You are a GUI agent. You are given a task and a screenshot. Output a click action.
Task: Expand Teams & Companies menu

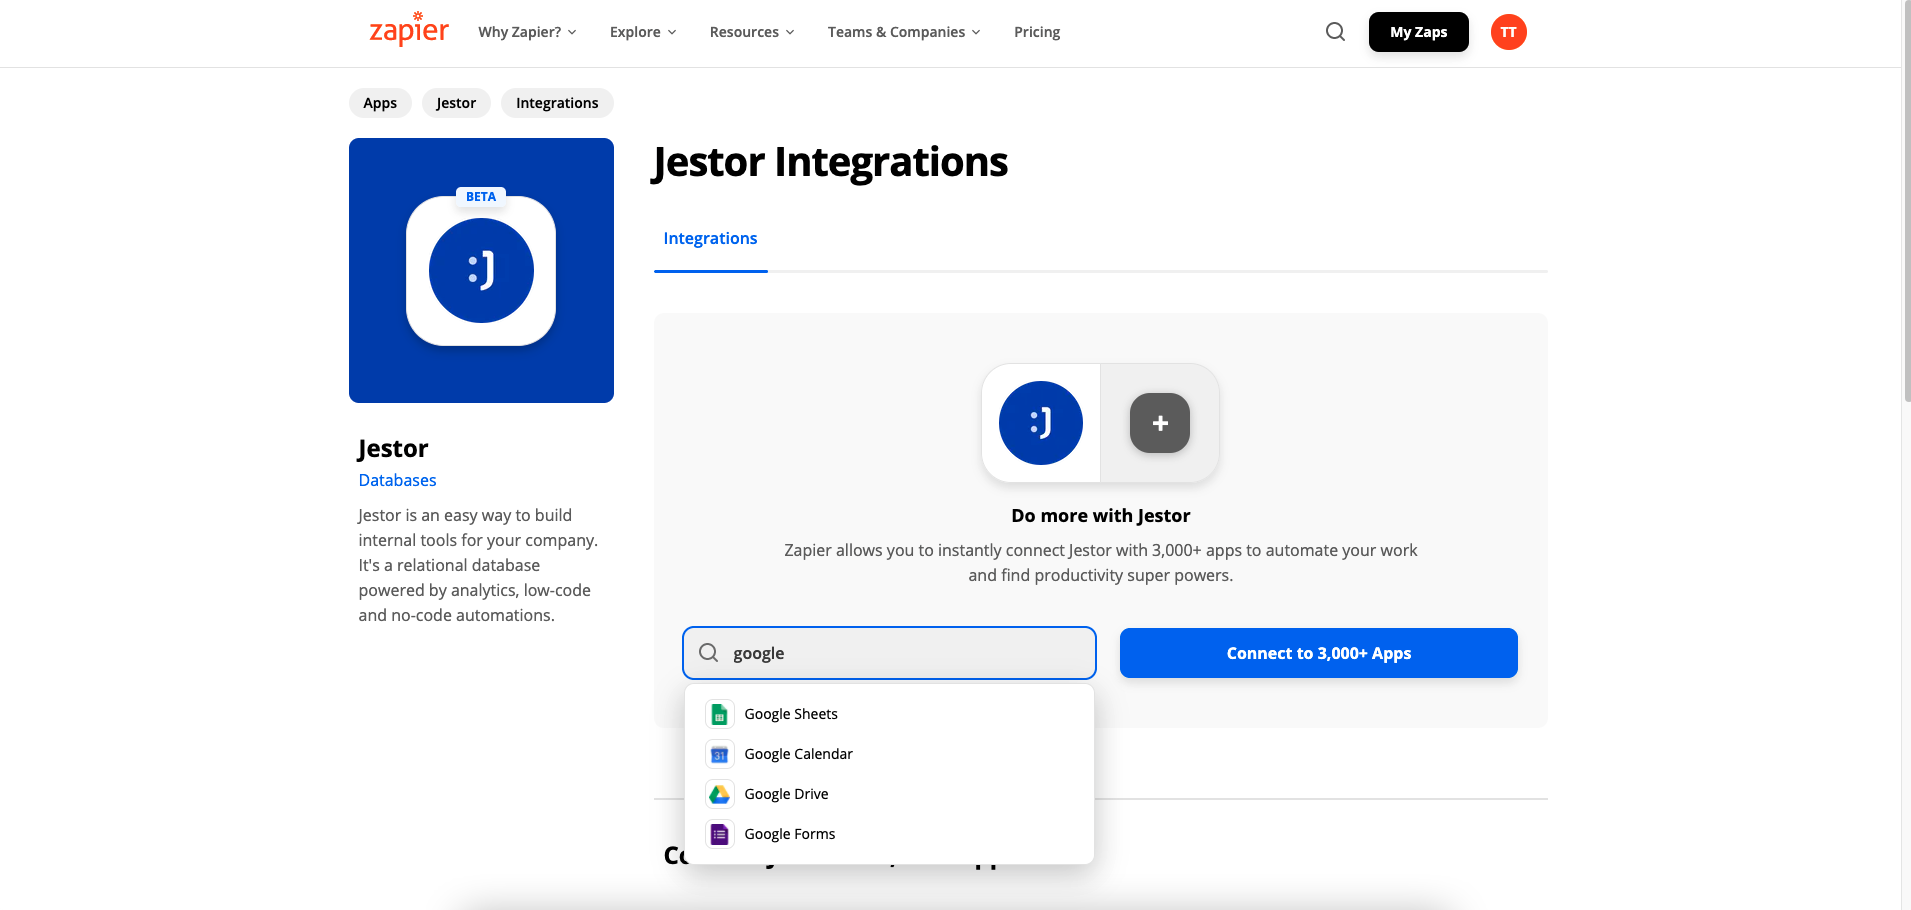(904, 32)
